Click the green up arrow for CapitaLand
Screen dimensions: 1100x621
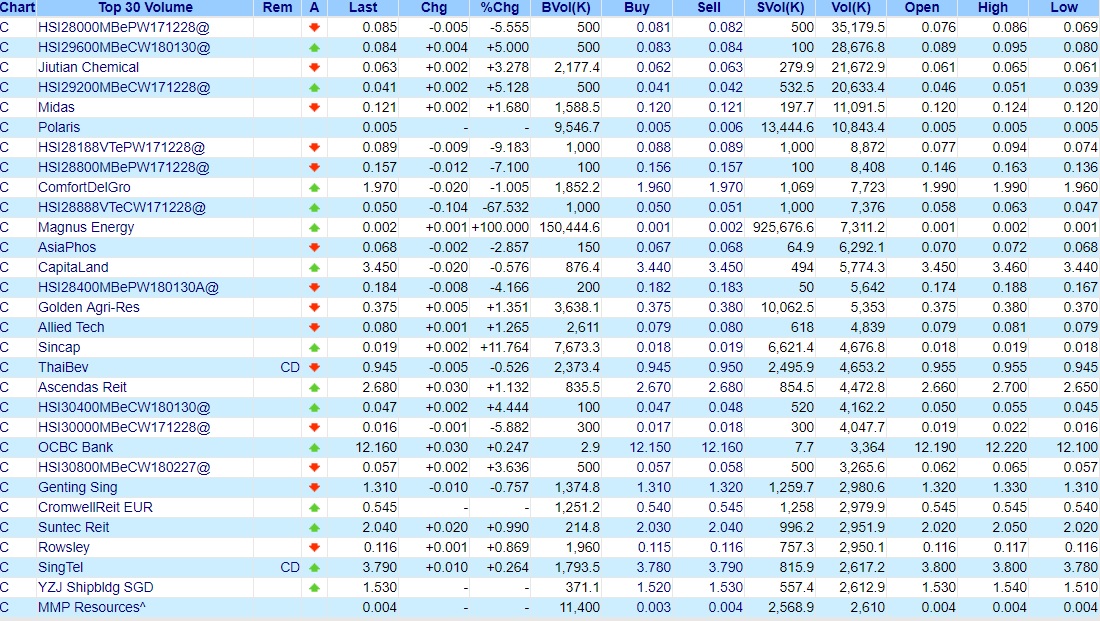[x=314, y=267]
